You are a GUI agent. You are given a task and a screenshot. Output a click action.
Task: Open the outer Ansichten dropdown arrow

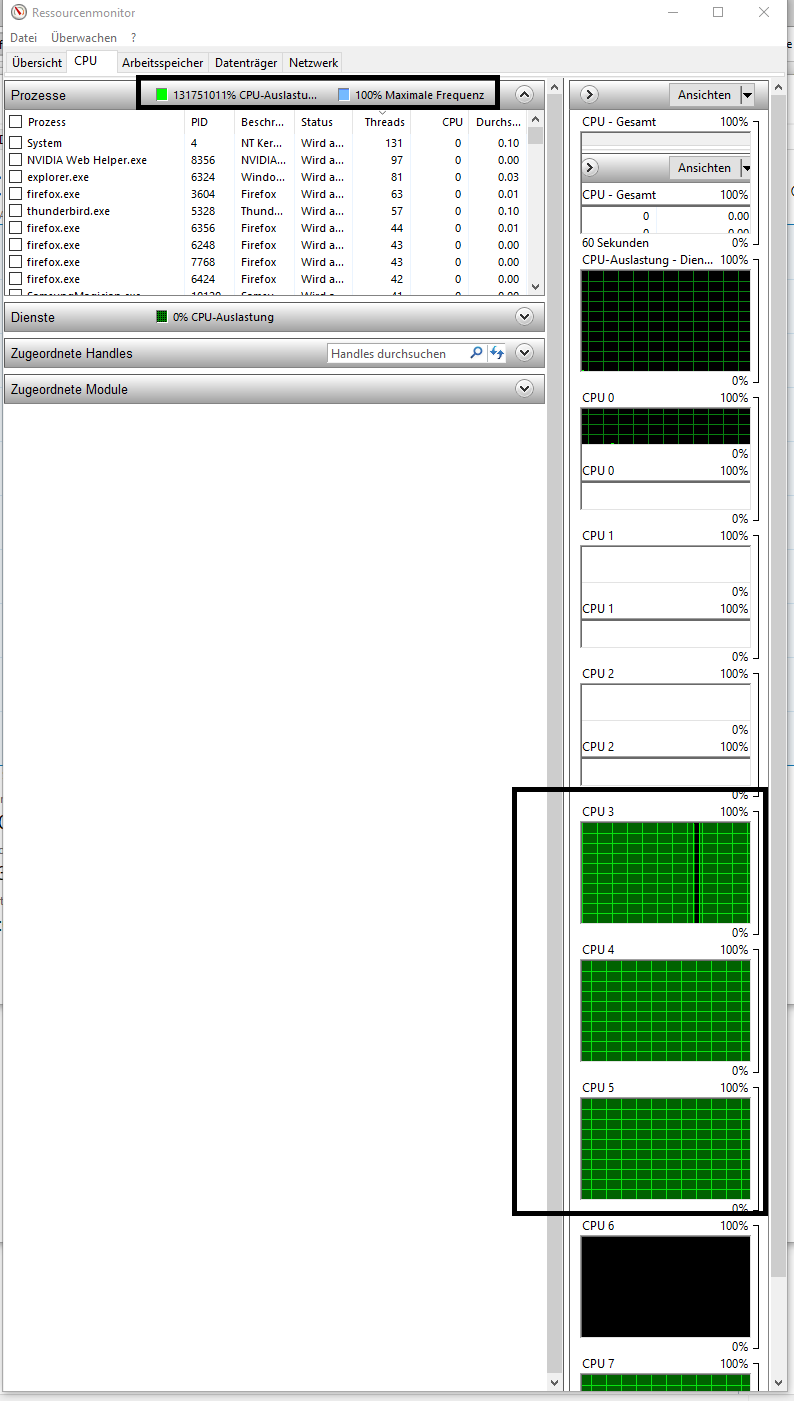coord(747,95)
